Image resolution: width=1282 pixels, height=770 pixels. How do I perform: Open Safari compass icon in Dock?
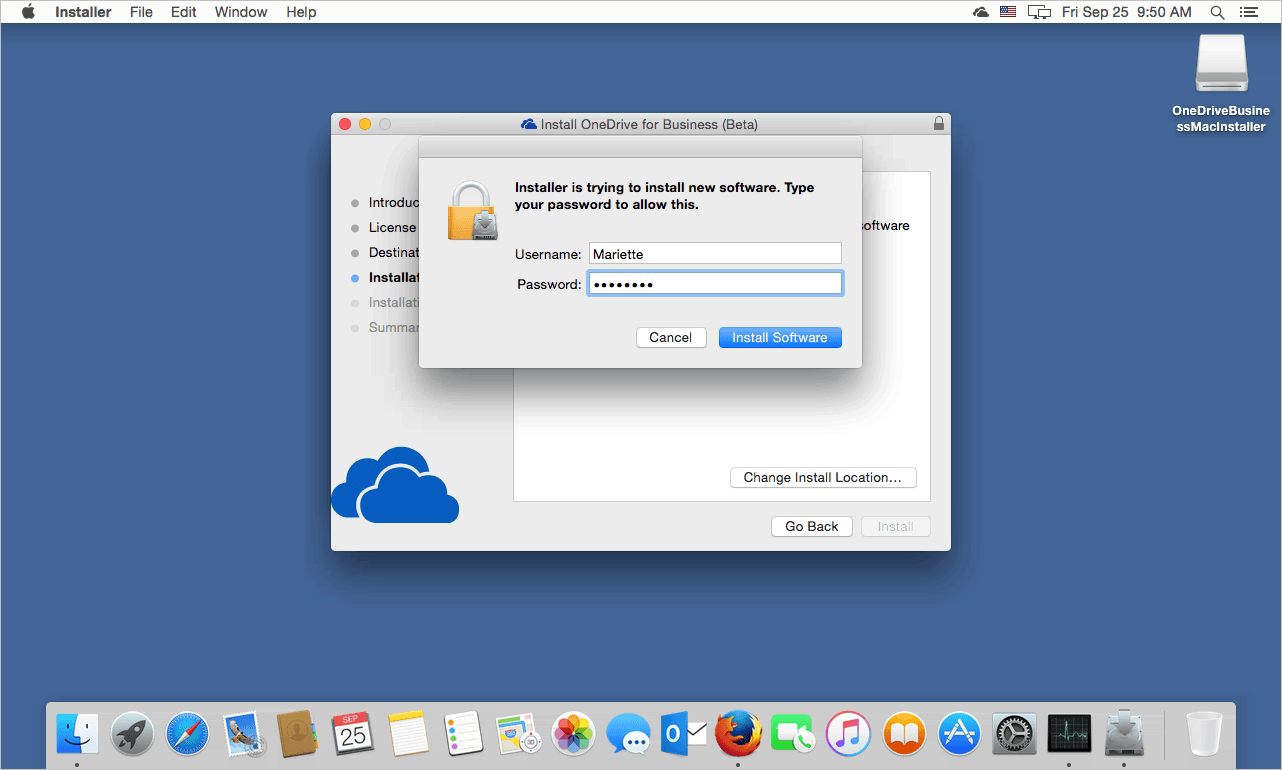[187, 735]
